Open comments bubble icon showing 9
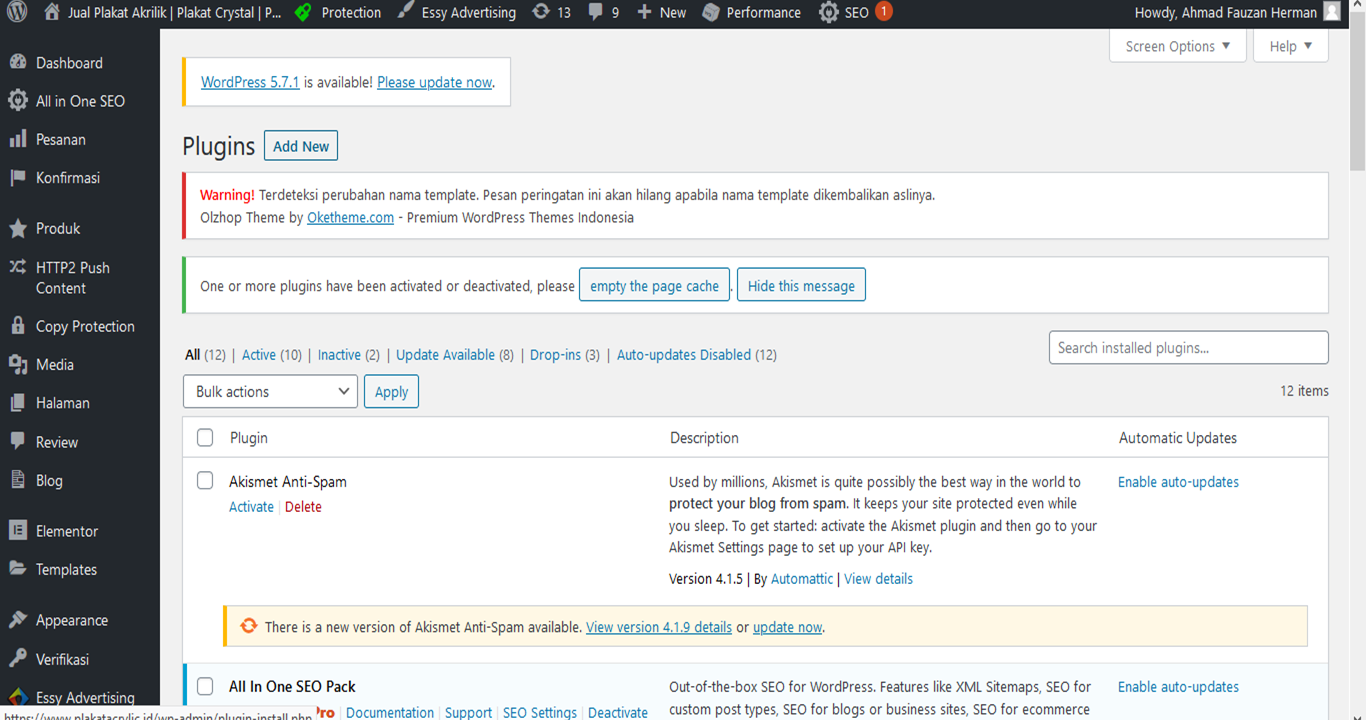The height and width of the screenshot is (720, 1366). point(596,12)
